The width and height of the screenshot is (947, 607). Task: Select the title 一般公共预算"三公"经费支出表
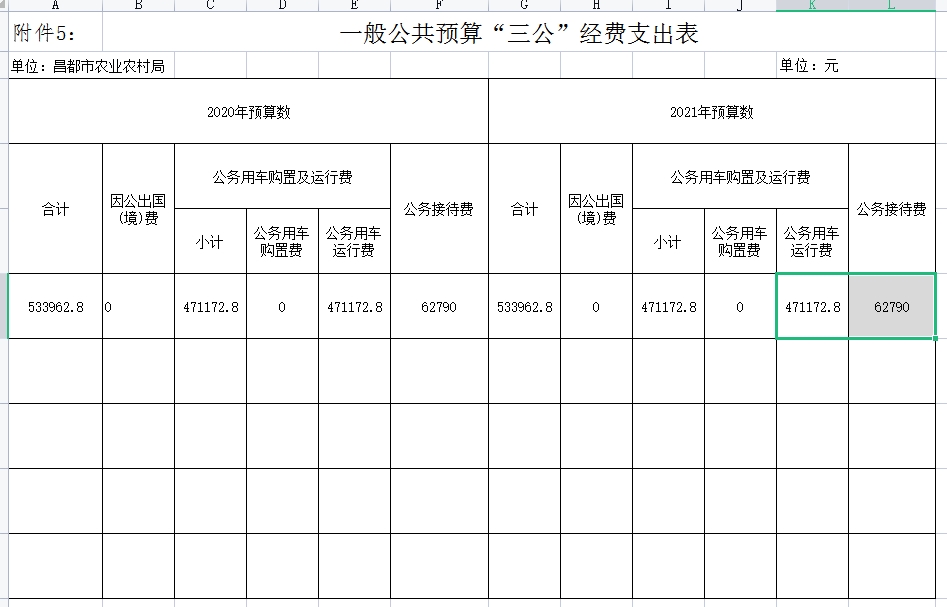518,34
